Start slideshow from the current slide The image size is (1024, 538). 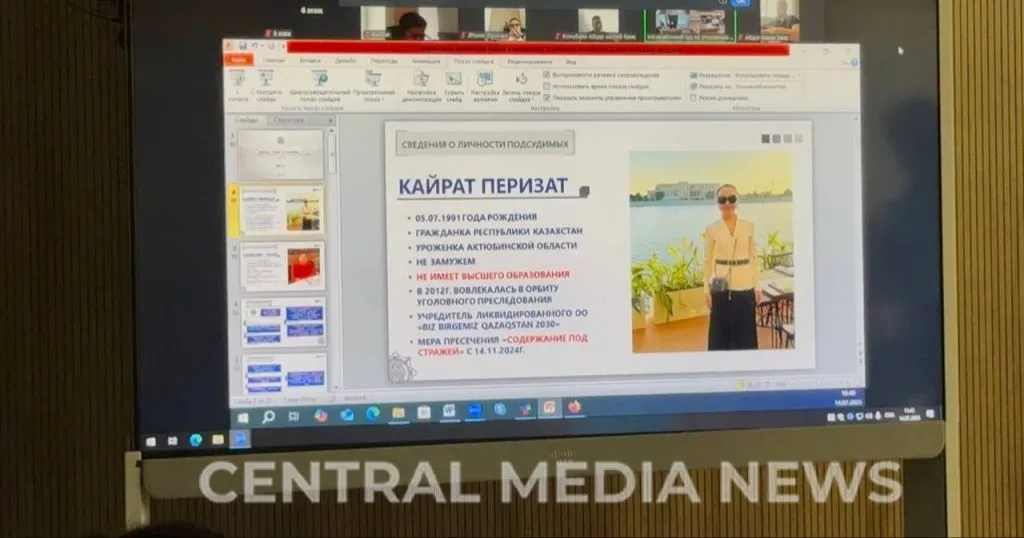point(267,82)
